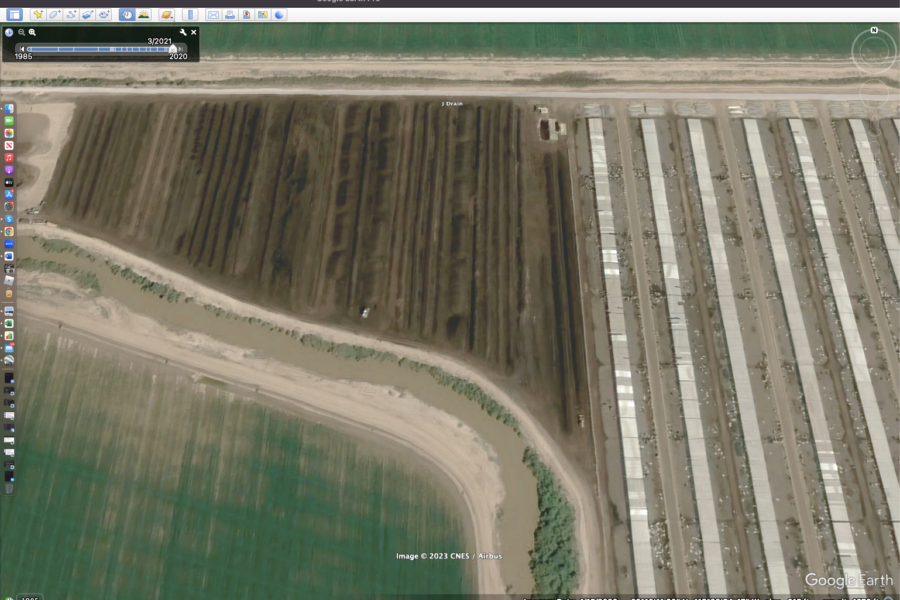Email the current view
This screenshot has width=900, height=600.
213,14
